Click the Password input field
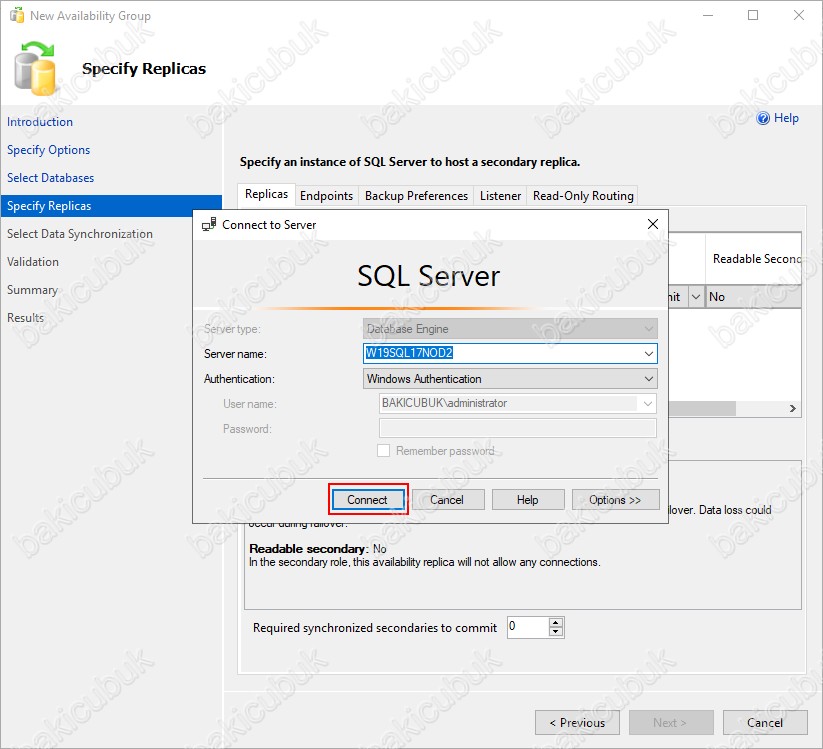This screenshot has height=749, width=823. coord(518,428)
